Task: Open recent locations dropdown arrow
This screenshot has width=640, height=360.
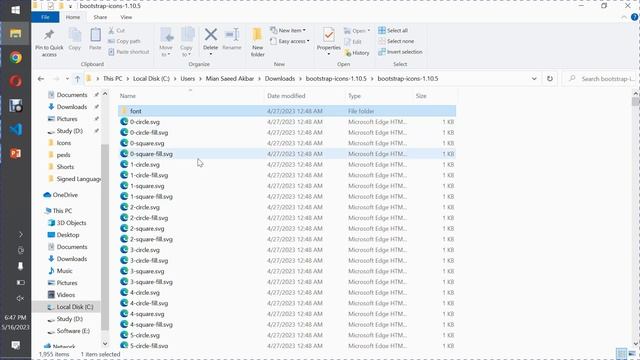Action: 67,79
